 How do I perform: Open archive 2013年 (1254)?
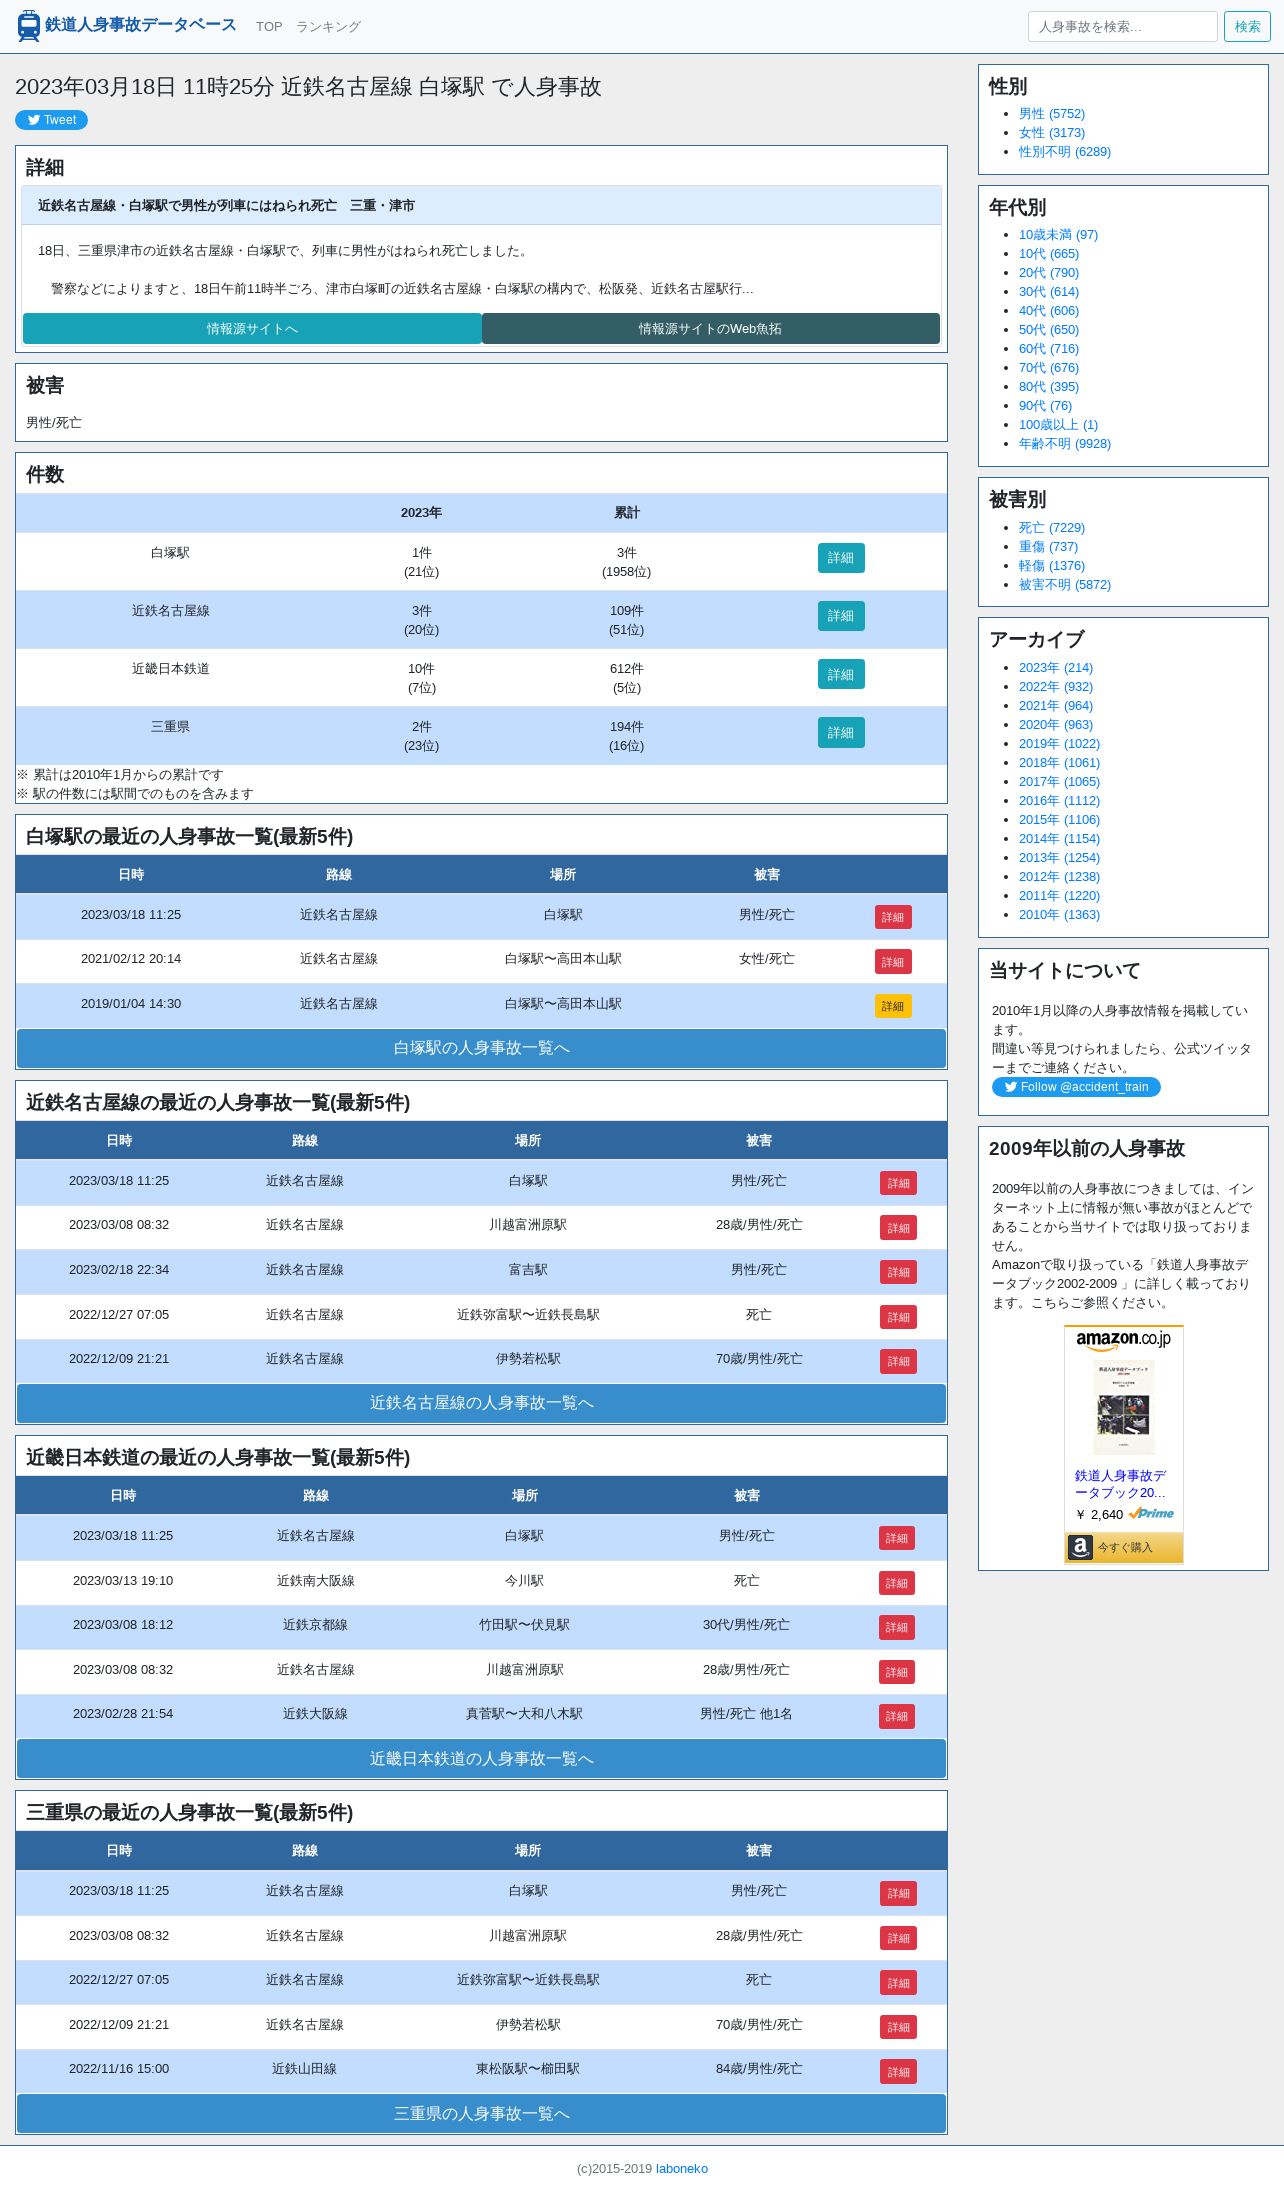coord(1059,858)
